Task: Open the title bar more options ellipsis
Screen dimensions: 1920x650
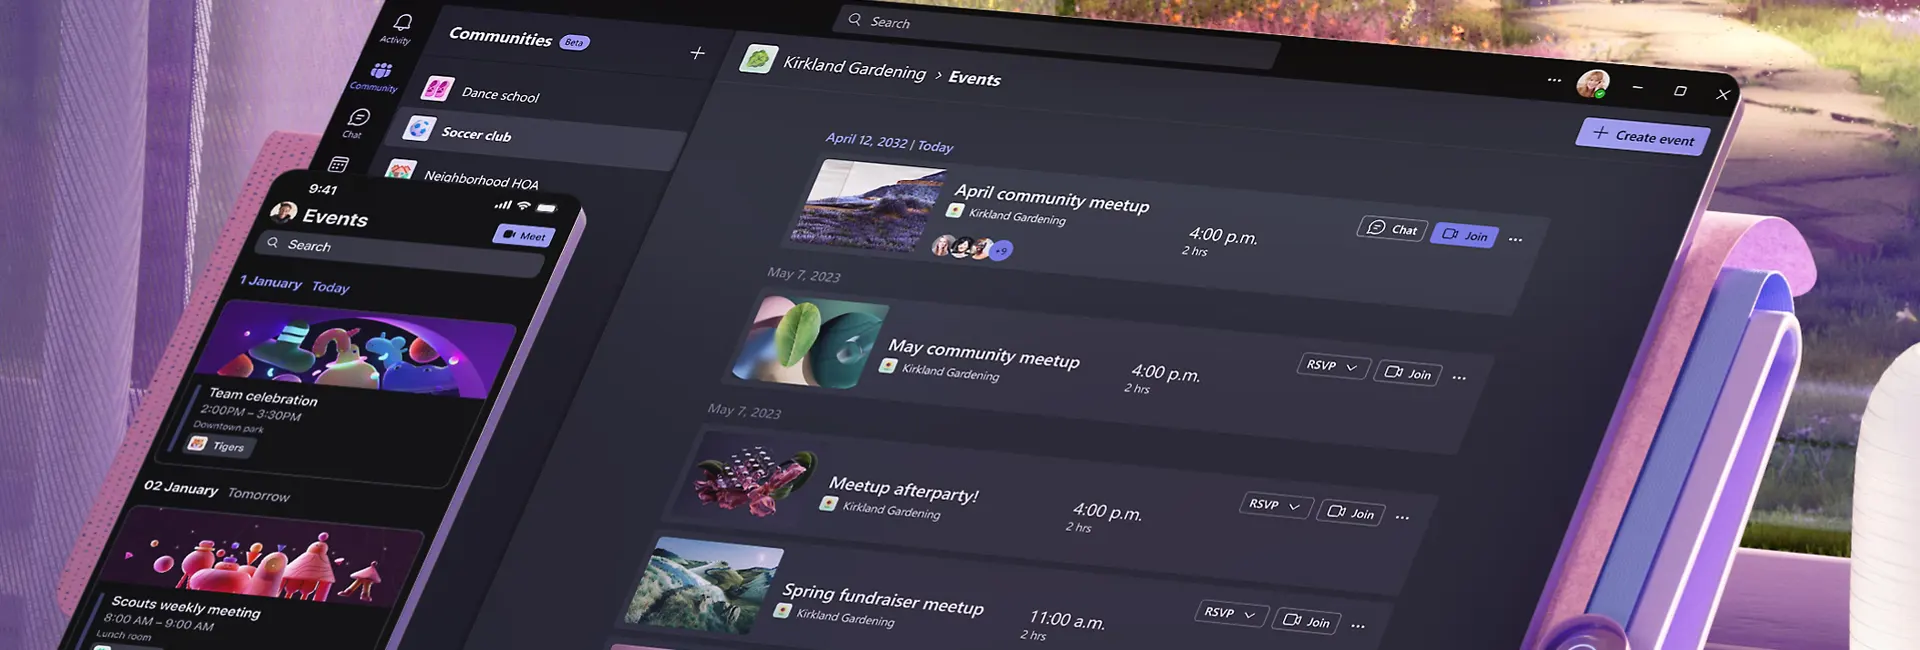Action: (x=1553, y=80)
